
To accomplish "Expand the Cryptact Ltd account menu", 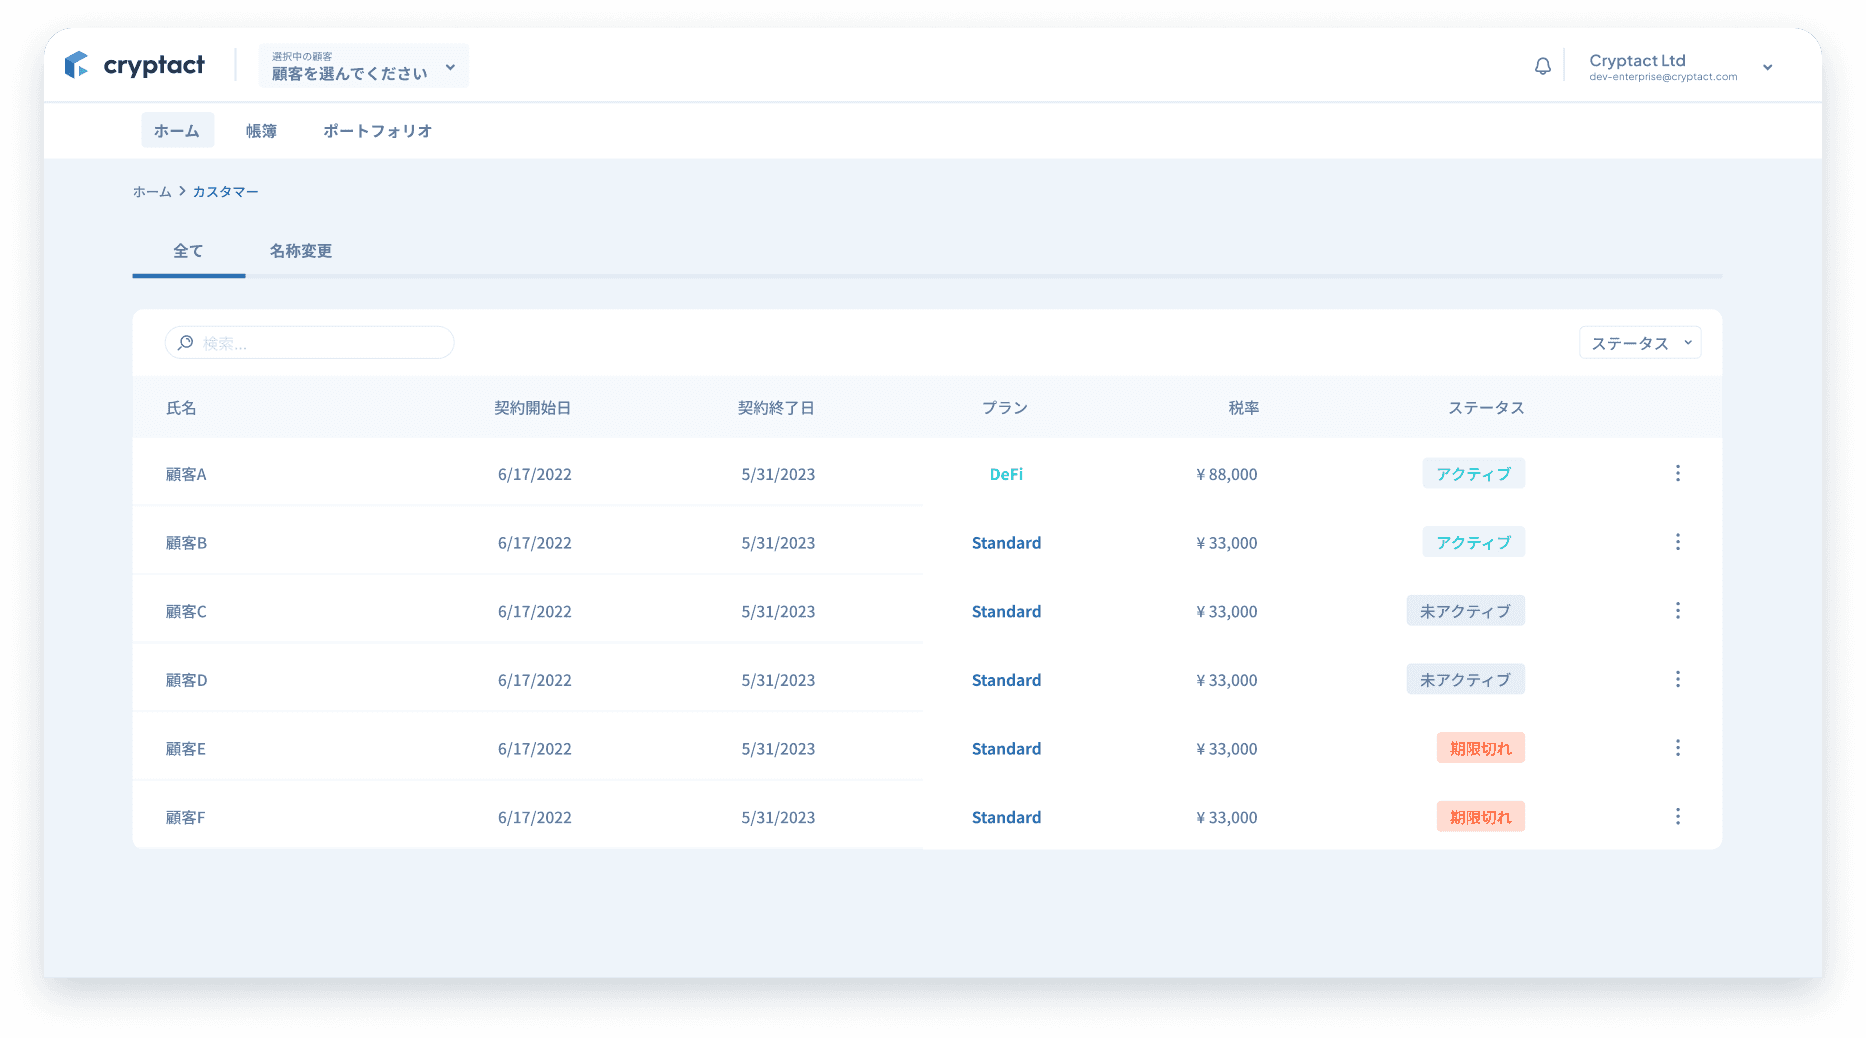I will coord(1767,67).
